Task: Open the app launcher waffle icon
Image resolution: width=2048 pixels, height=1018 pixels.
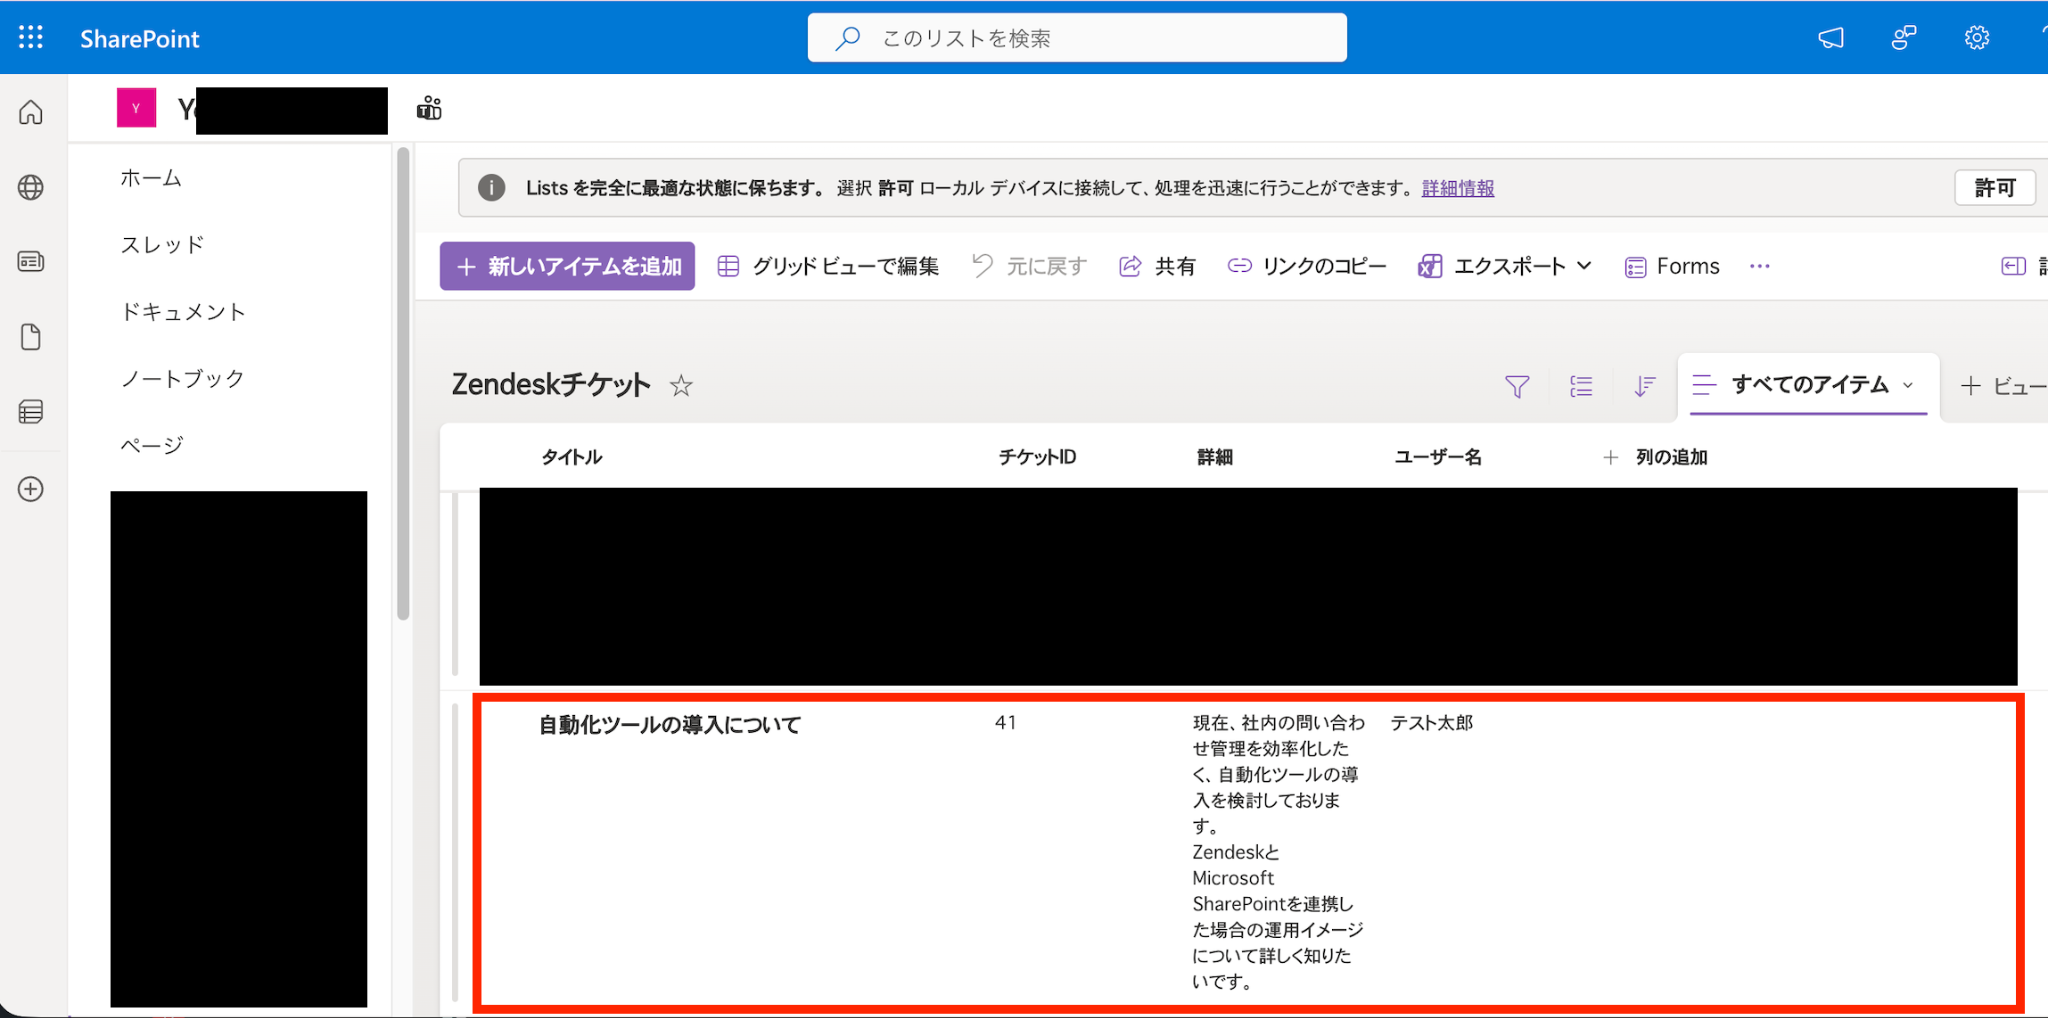Action: 31,38
